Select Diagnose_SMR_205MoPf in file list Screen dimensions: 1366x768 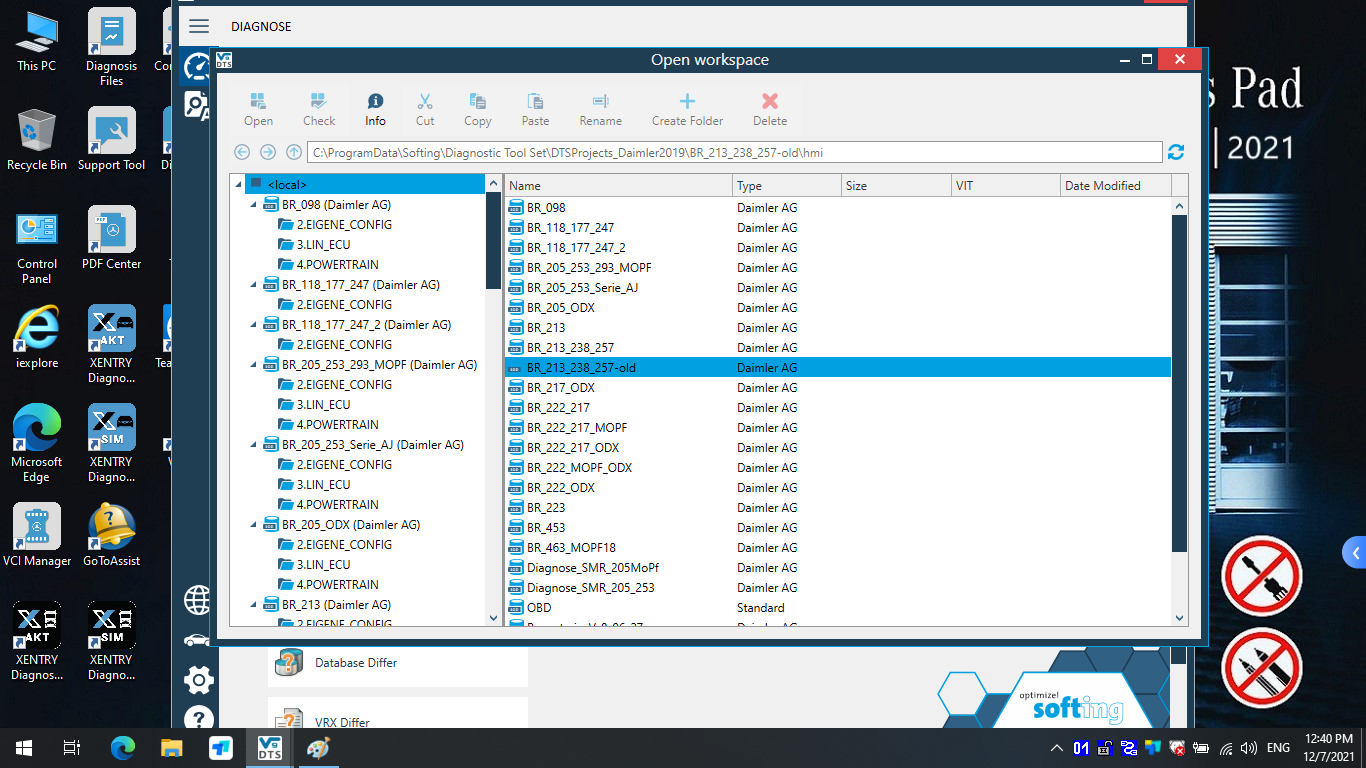[x=838, y=568]
